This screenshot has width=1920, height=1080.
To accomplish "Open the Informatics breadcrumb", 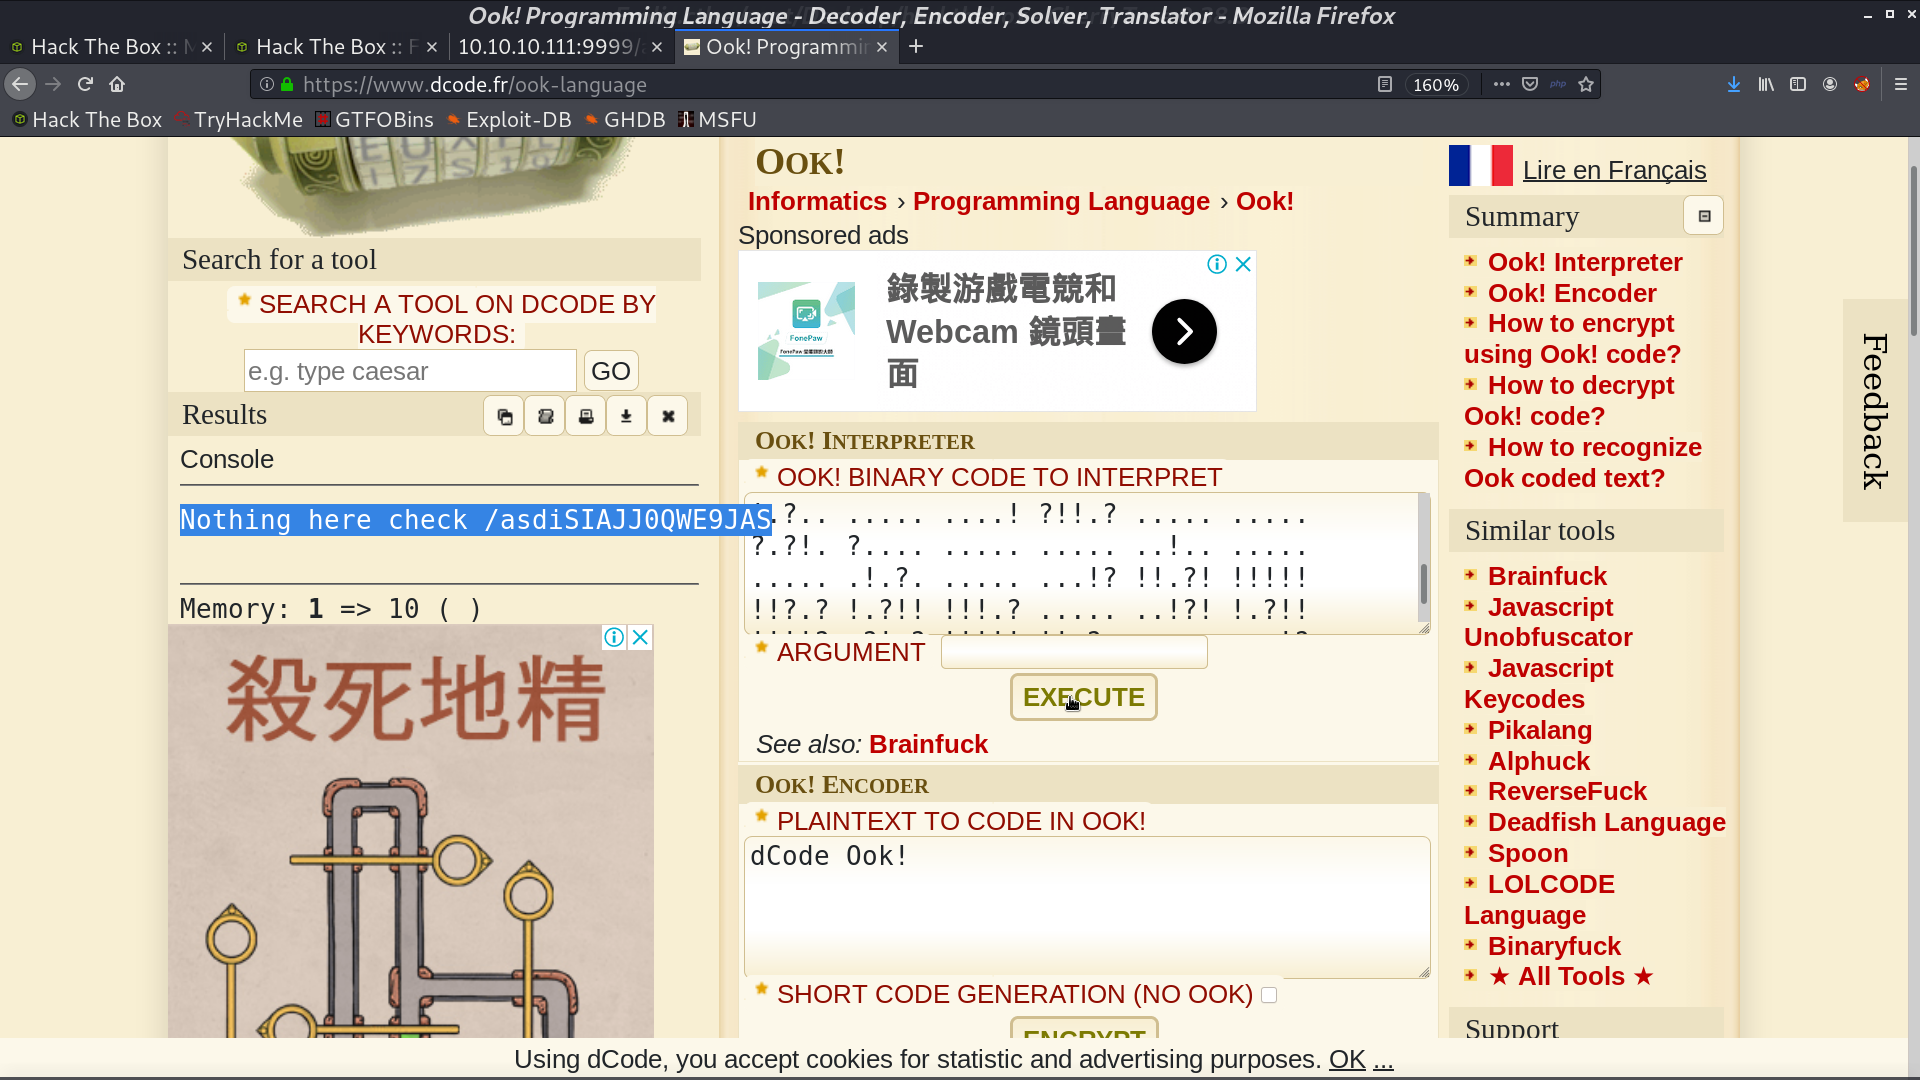I will tap(817, 202).
